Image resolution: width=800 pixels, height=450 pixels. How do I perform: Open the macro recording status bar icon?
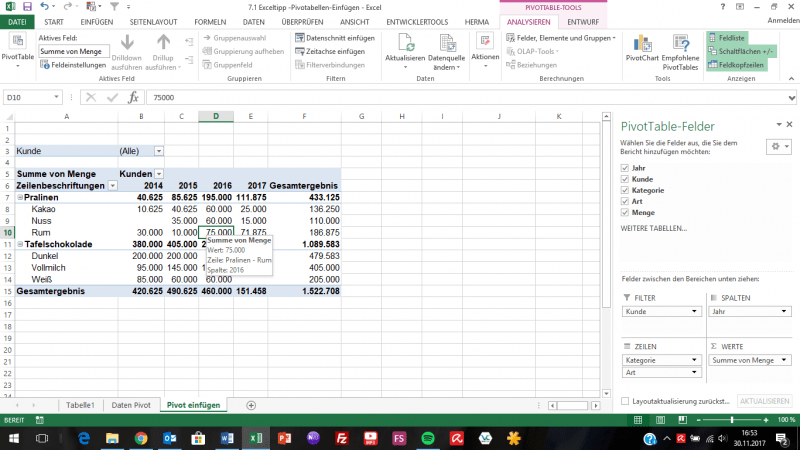coord(39,420)
